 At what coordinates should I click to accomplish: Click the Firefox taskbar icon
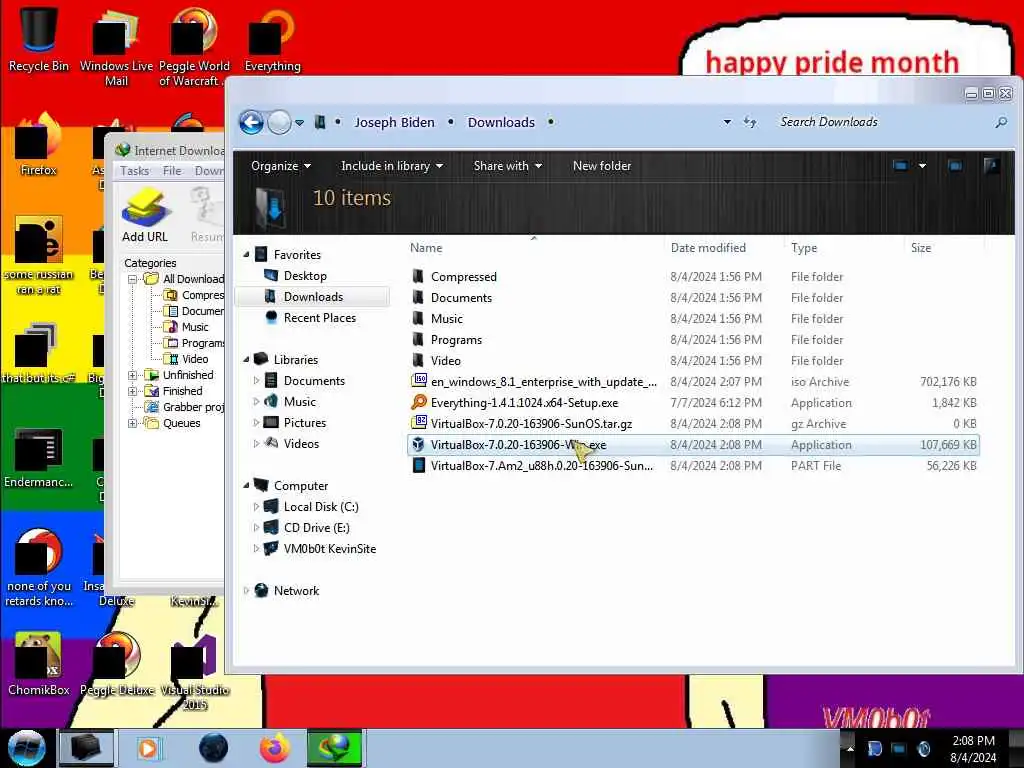click(x=274, y=748)
